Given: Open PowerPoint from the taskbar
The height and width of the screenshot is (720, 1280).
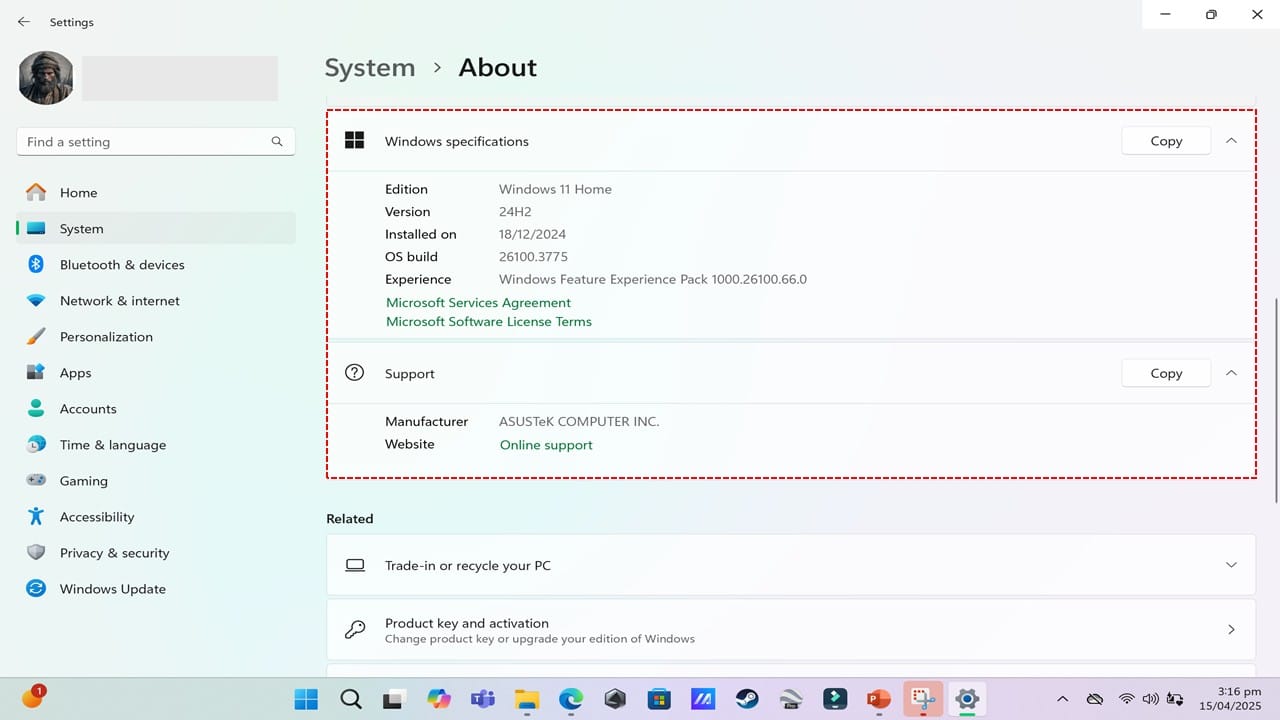Looking at the screenshot, I should tap(878, 699).
